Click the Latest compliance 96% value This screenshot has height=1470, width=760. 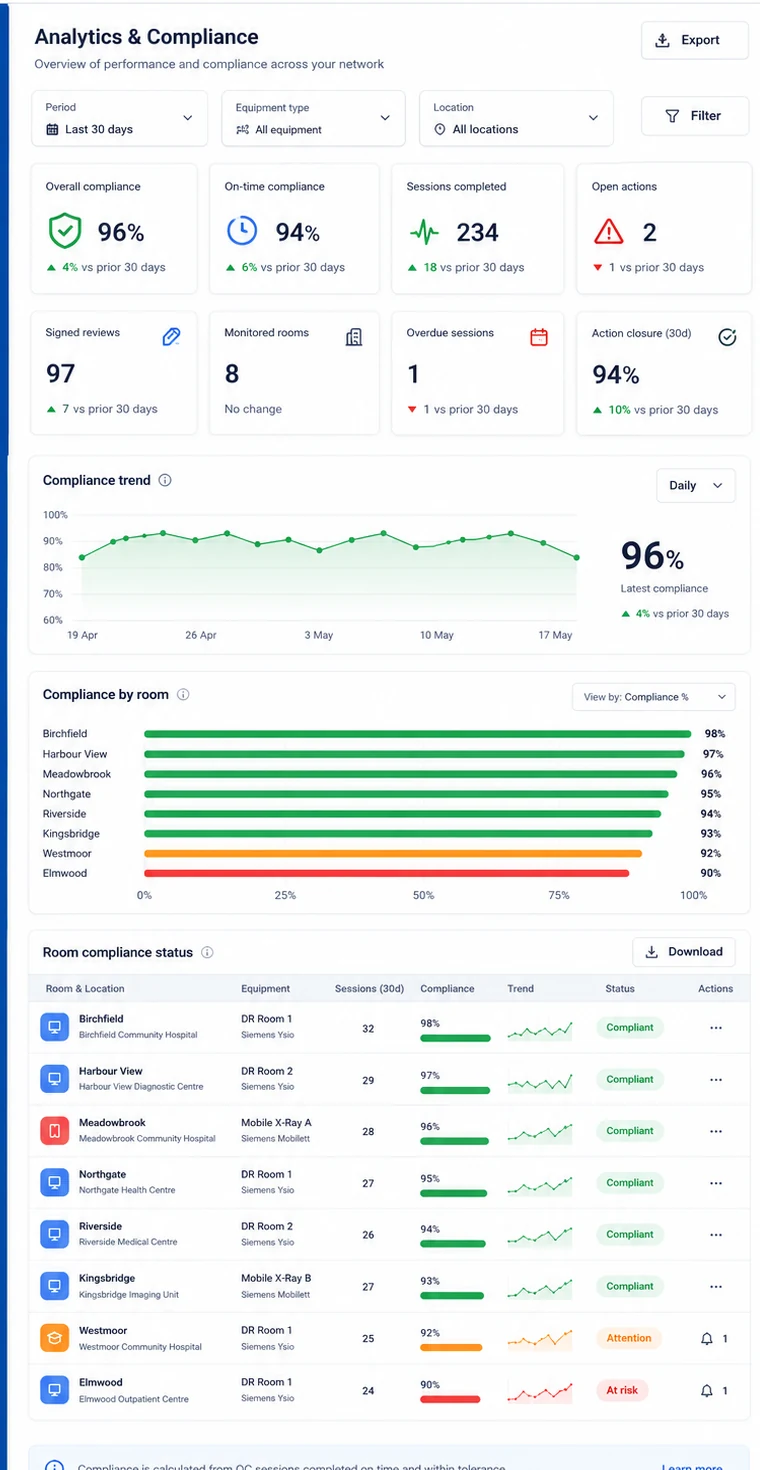(652, 556)
